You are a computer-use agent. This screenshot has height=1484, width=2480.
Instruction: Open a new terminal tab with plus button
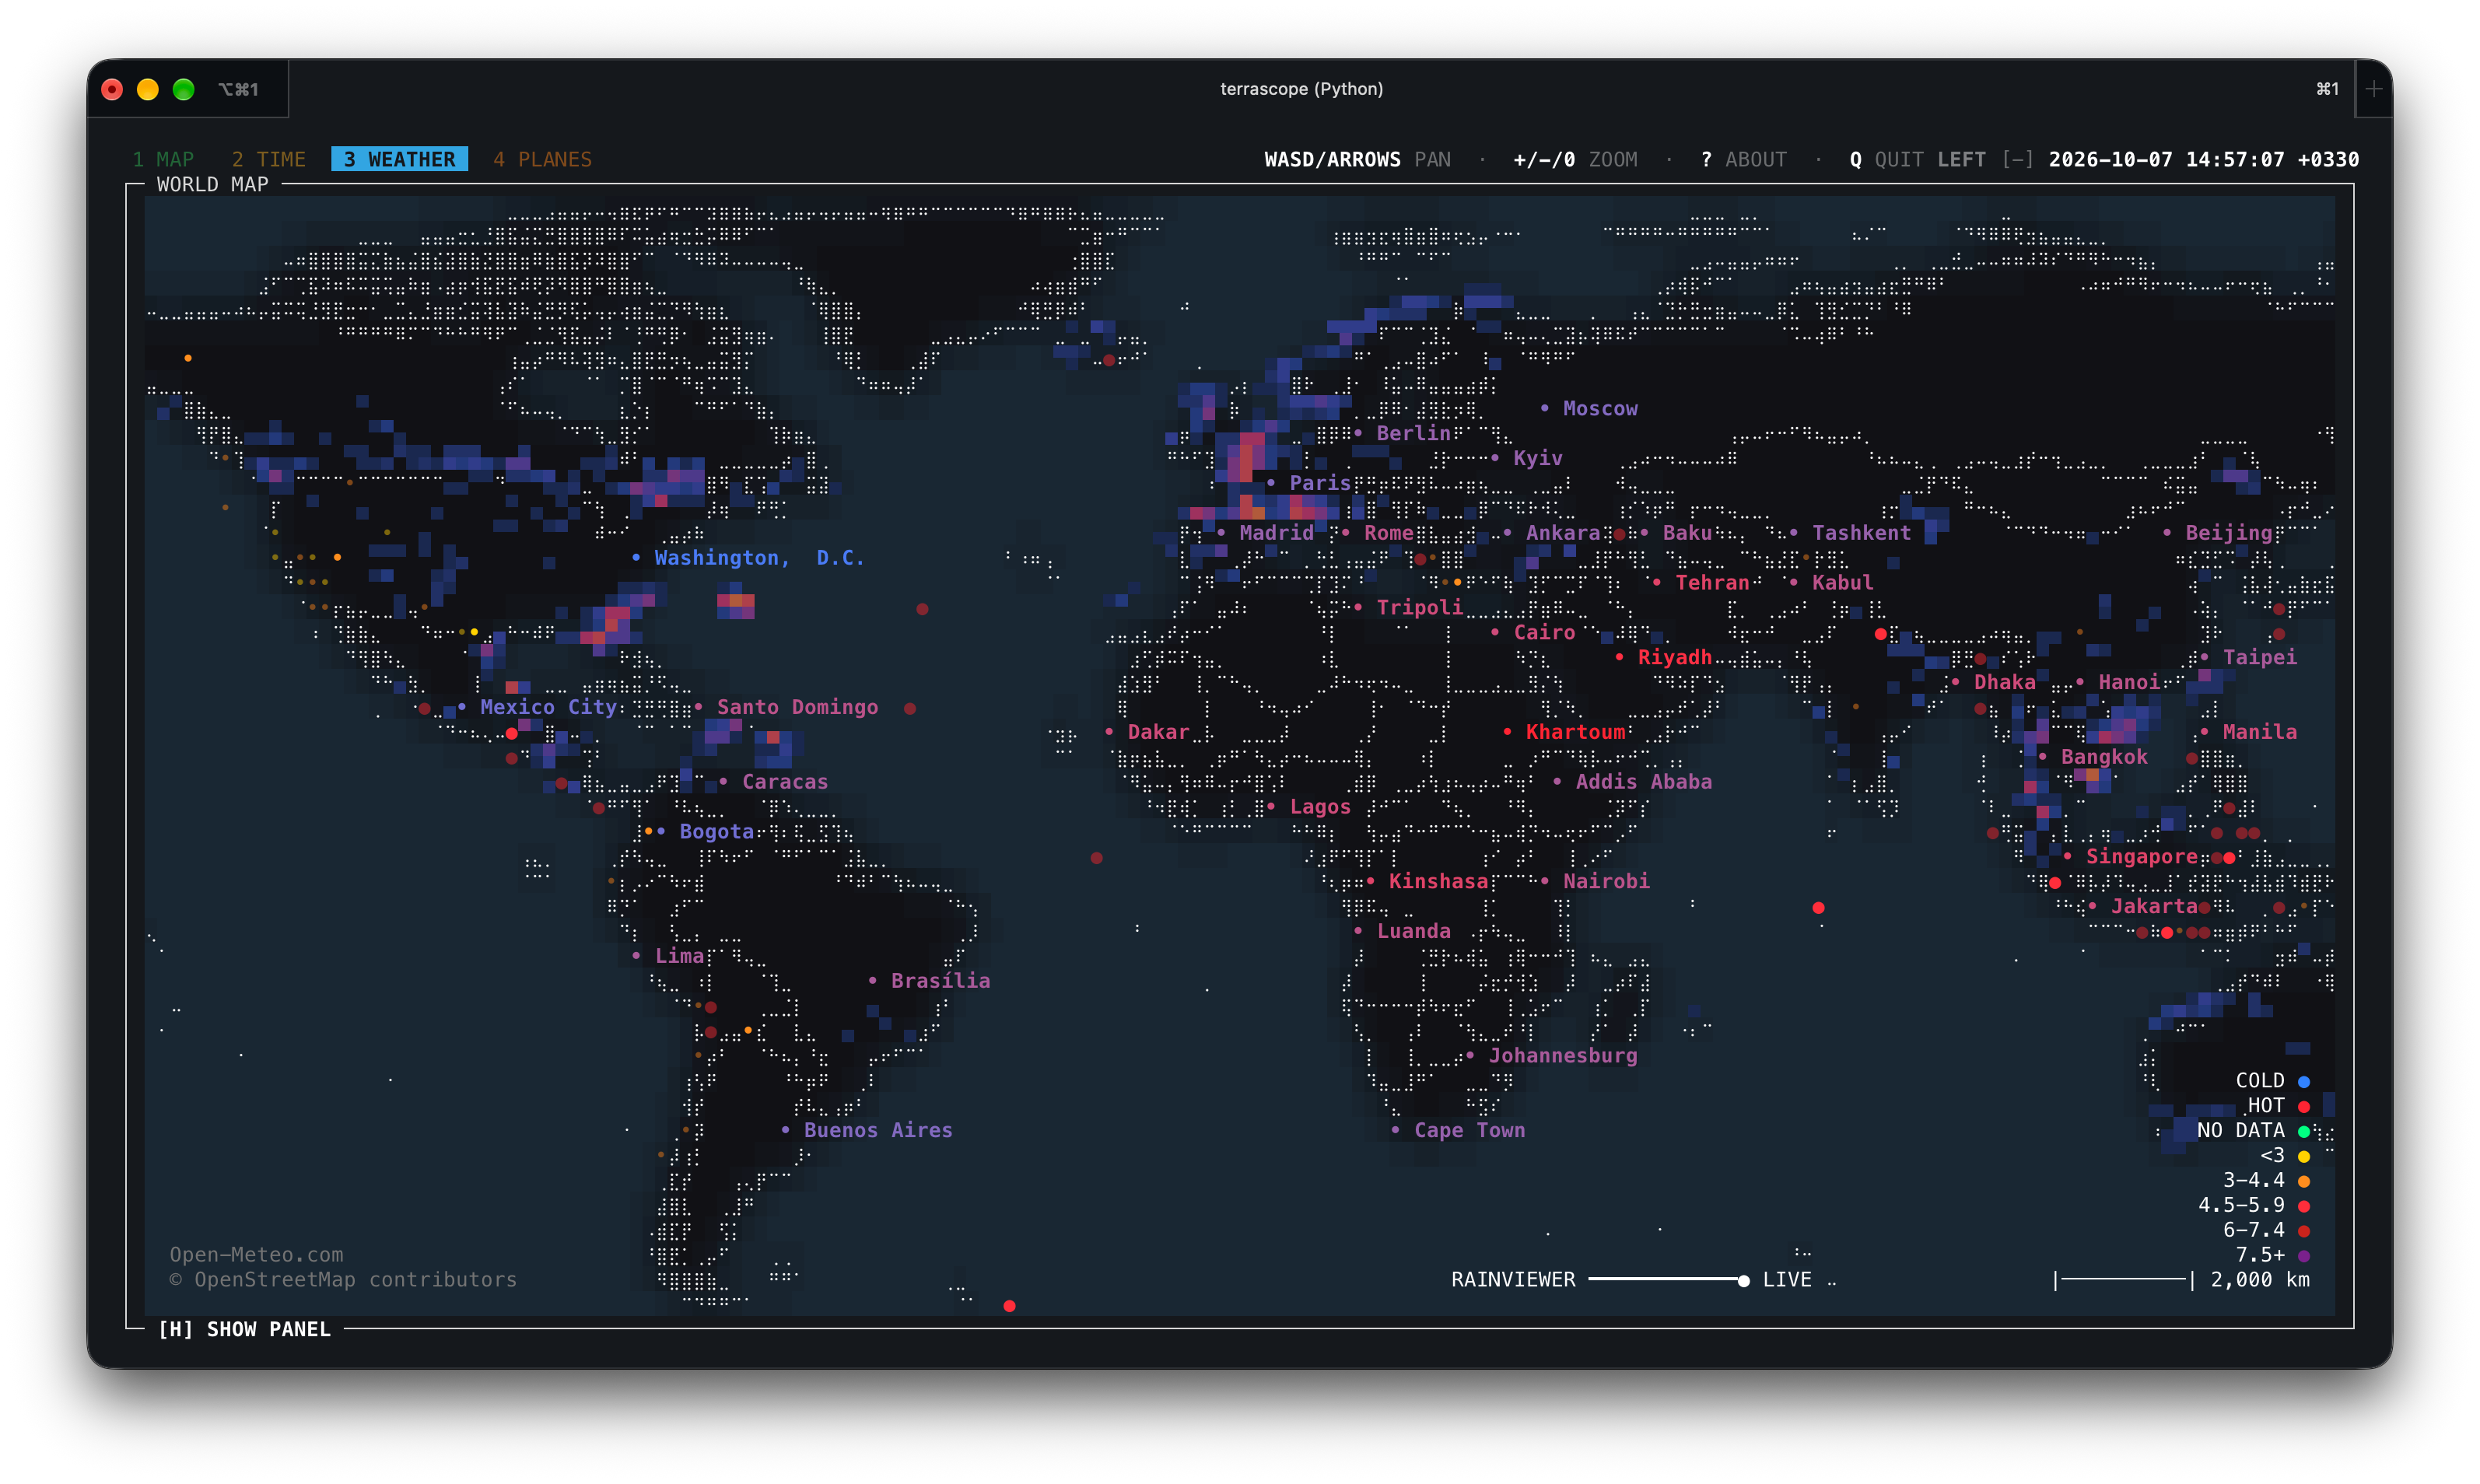click(2374, 89)
